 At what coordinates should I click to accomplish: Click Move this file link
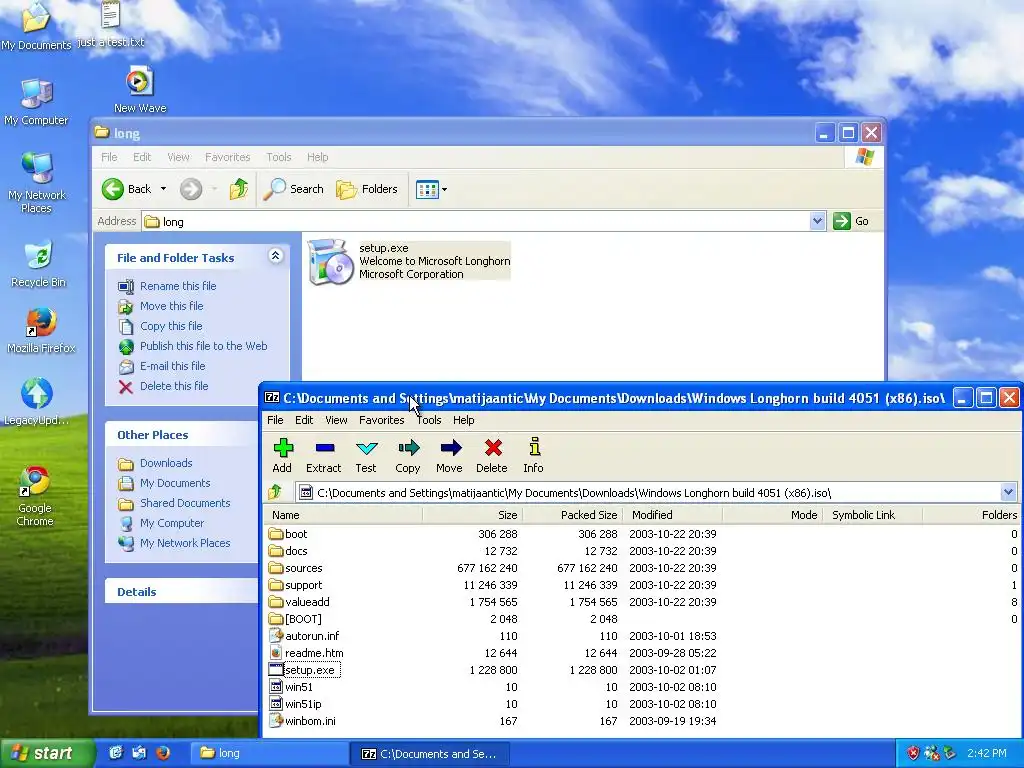171,306
